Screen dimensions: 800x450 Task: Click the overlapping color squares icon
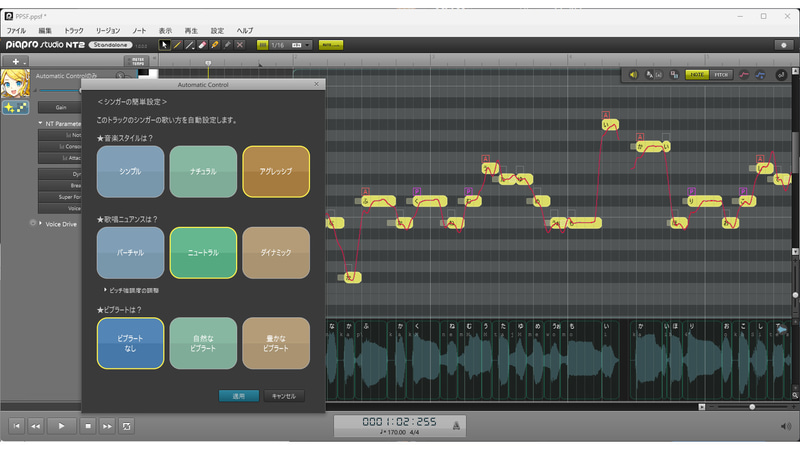[674, 75]
